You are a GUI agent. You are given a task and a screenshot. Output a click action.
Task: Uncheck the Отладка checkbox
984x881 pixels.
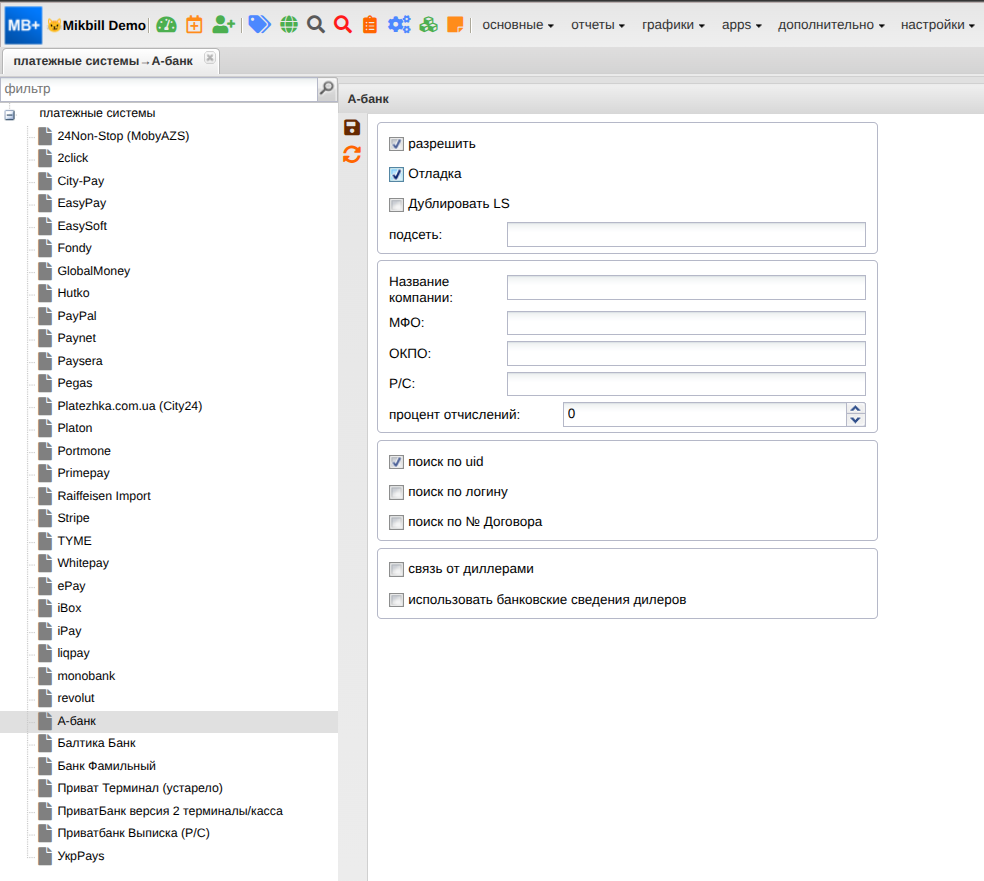396,174
